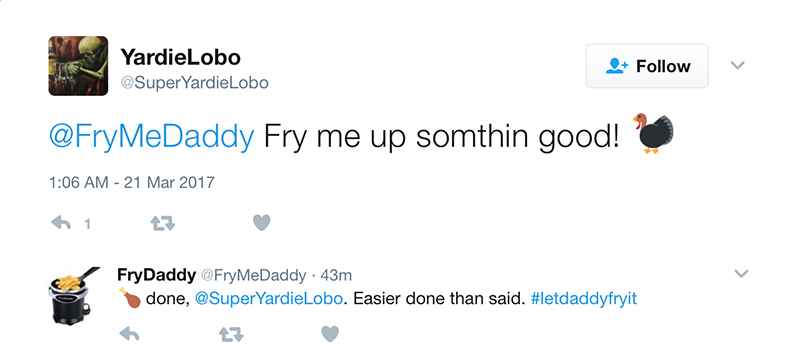792x360 pixels.
Task: Open the #letdaddyfryit hashtag
Action: 584,299
